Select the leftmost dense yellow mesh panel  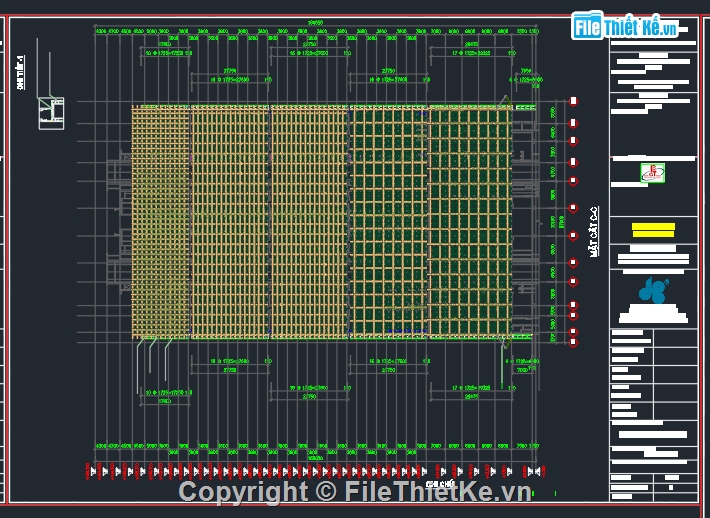click(x=160, y=222)
